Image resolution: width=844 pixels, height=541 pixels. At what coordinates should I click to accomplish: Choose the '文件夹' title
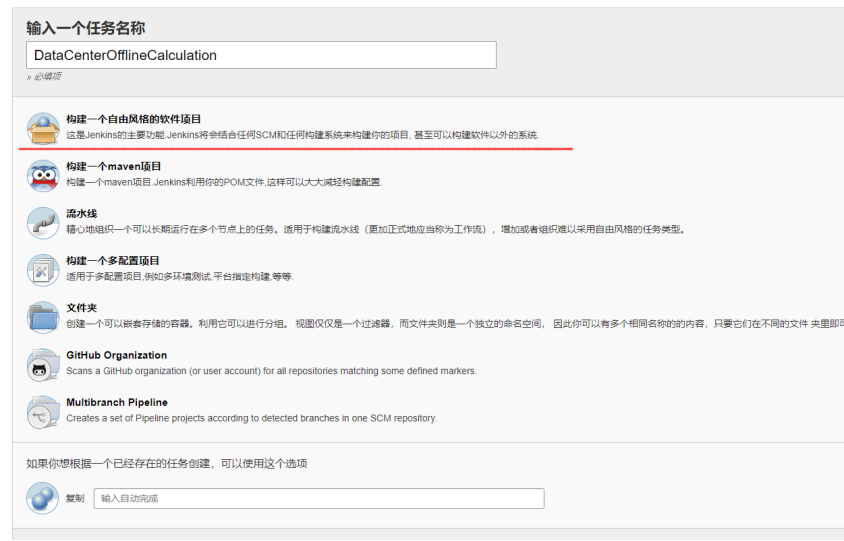coord(82,308)
